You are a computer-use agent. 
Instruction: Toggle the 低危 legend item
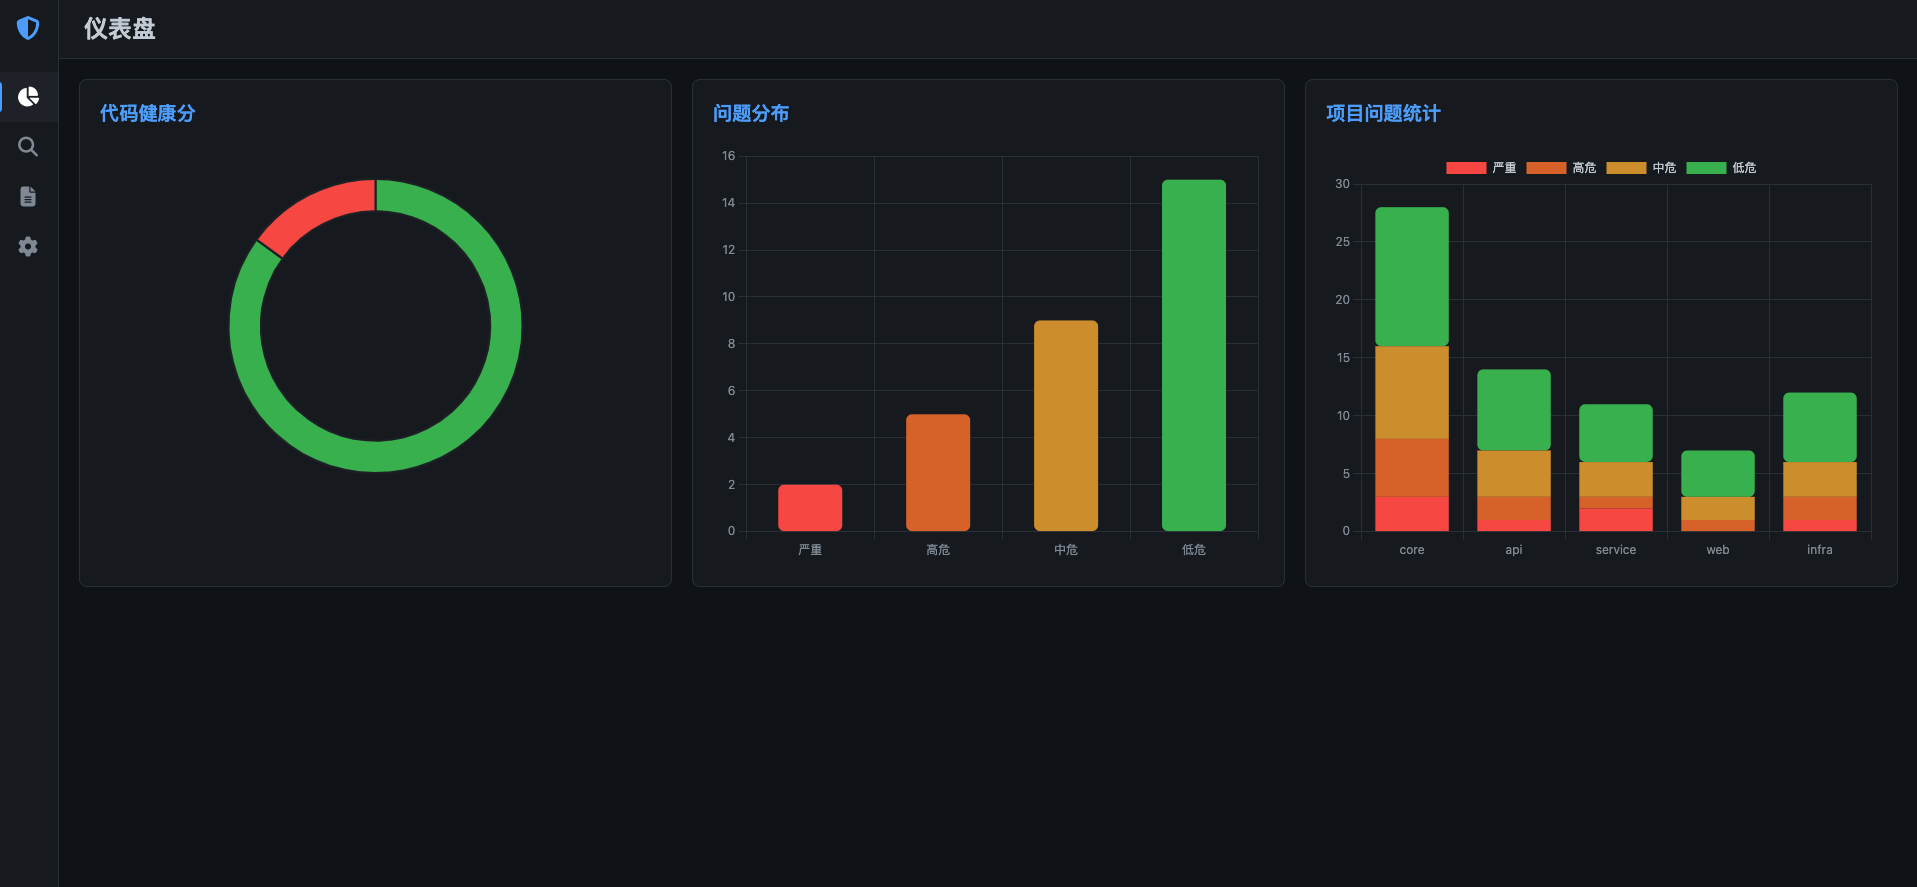coord(1721,168)
